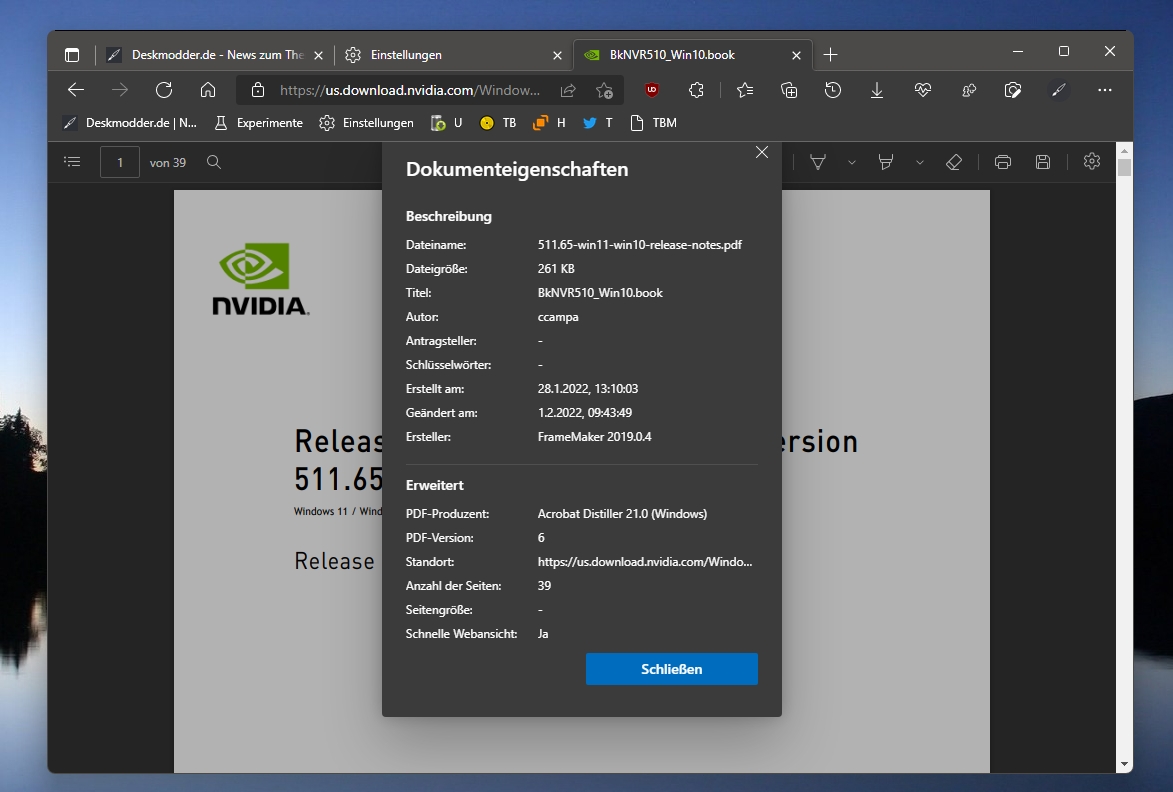
Task: Click the Schließen button
Action: (672, 669)
